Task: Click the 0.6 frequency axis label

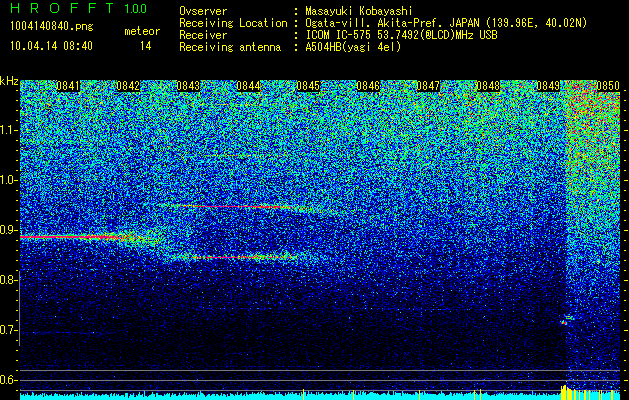Action: coord(8,380)
